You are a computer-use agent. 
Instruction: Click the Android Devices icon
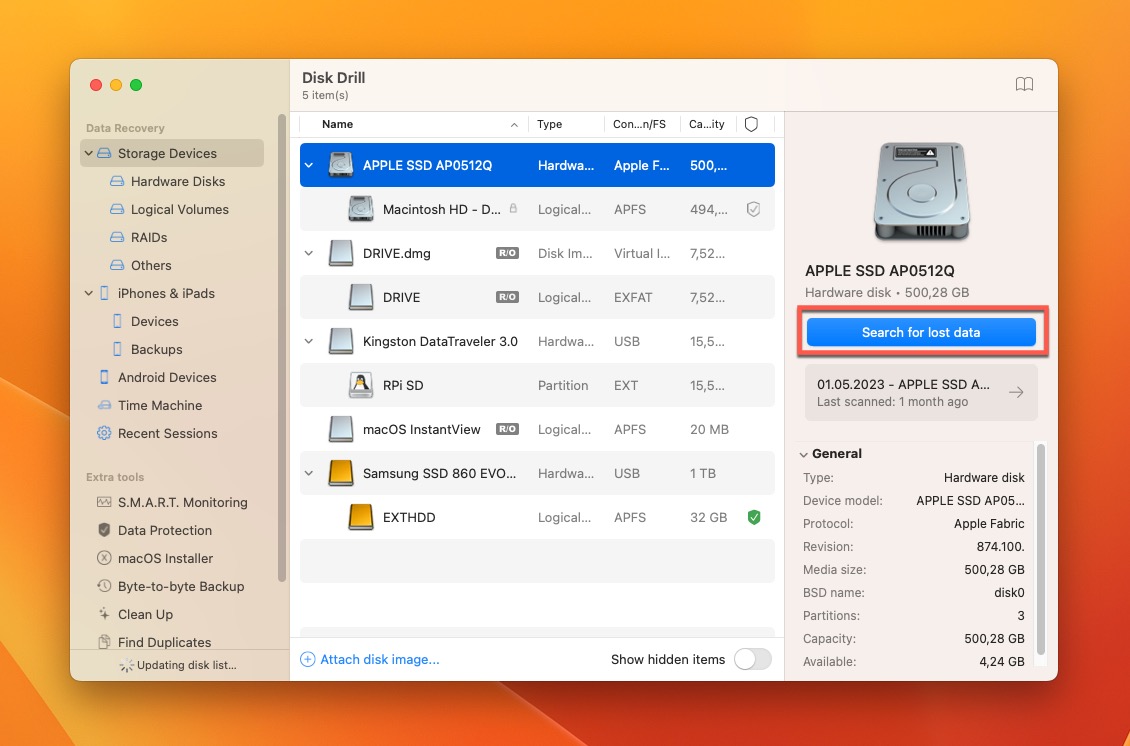tap(104, 377)
